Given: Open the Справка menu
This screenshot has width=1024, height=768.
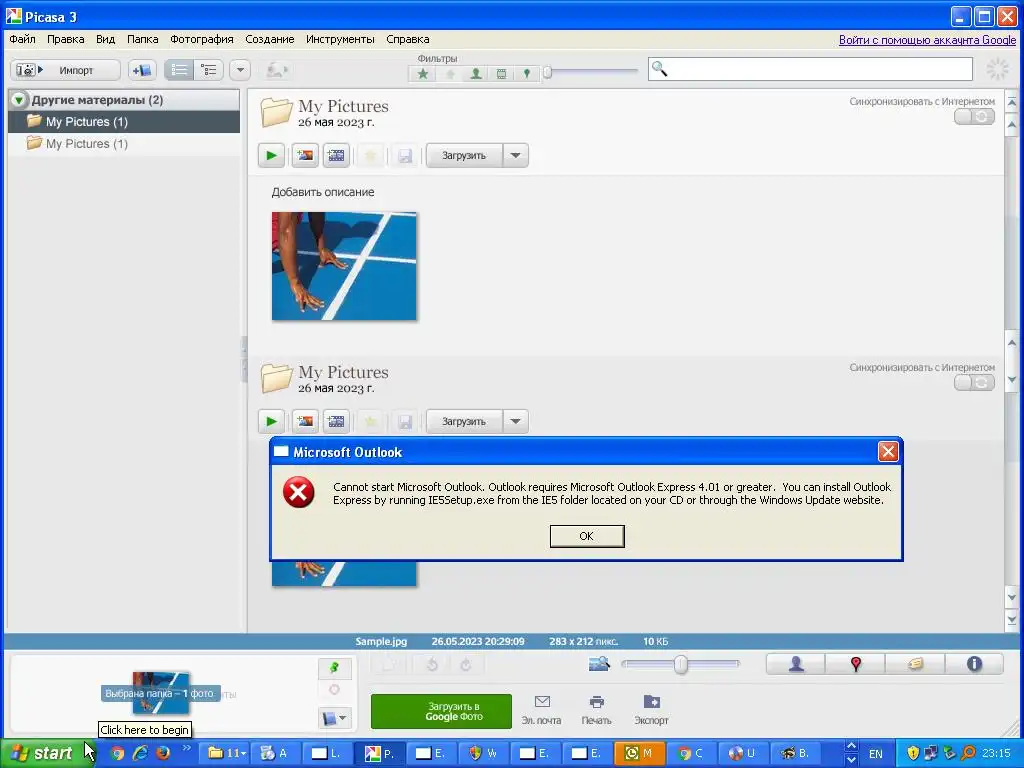Looking at the screenshot, I should [x=408, y=39].
